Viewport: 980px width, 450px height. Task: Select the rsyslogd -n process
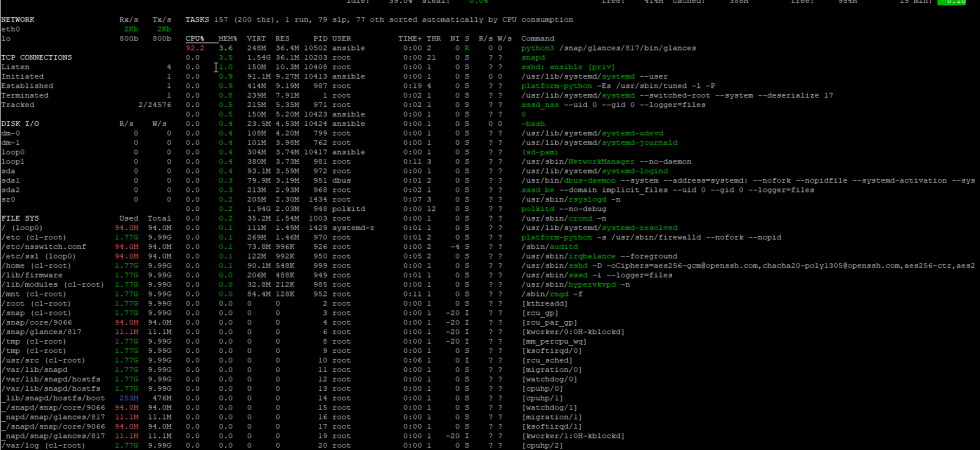click(571, 199)
